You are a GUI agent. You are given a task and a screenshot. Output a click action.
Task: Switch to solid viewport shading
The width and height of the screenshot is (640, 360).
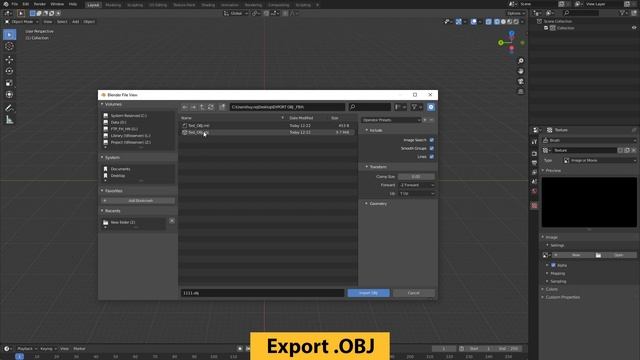(x=503, y=22)
